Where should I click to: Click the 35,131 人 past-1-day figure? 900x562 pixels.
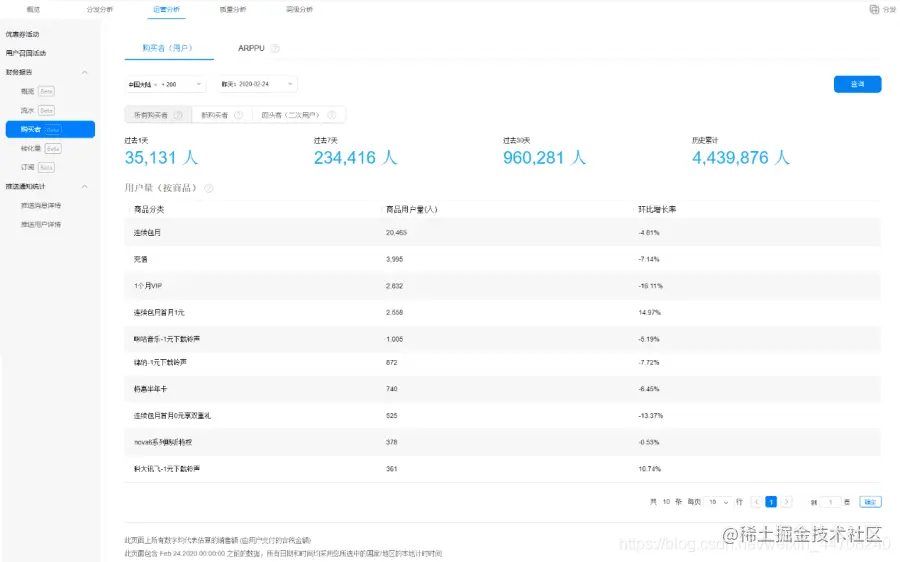(161, 158)
